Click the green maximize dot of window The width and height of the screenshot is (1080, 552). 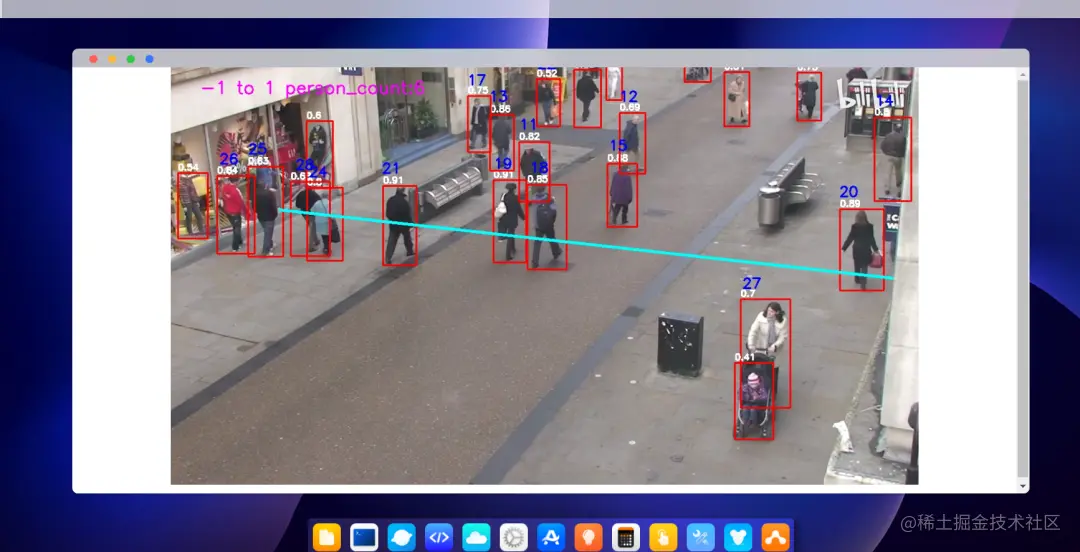point(131,59)
